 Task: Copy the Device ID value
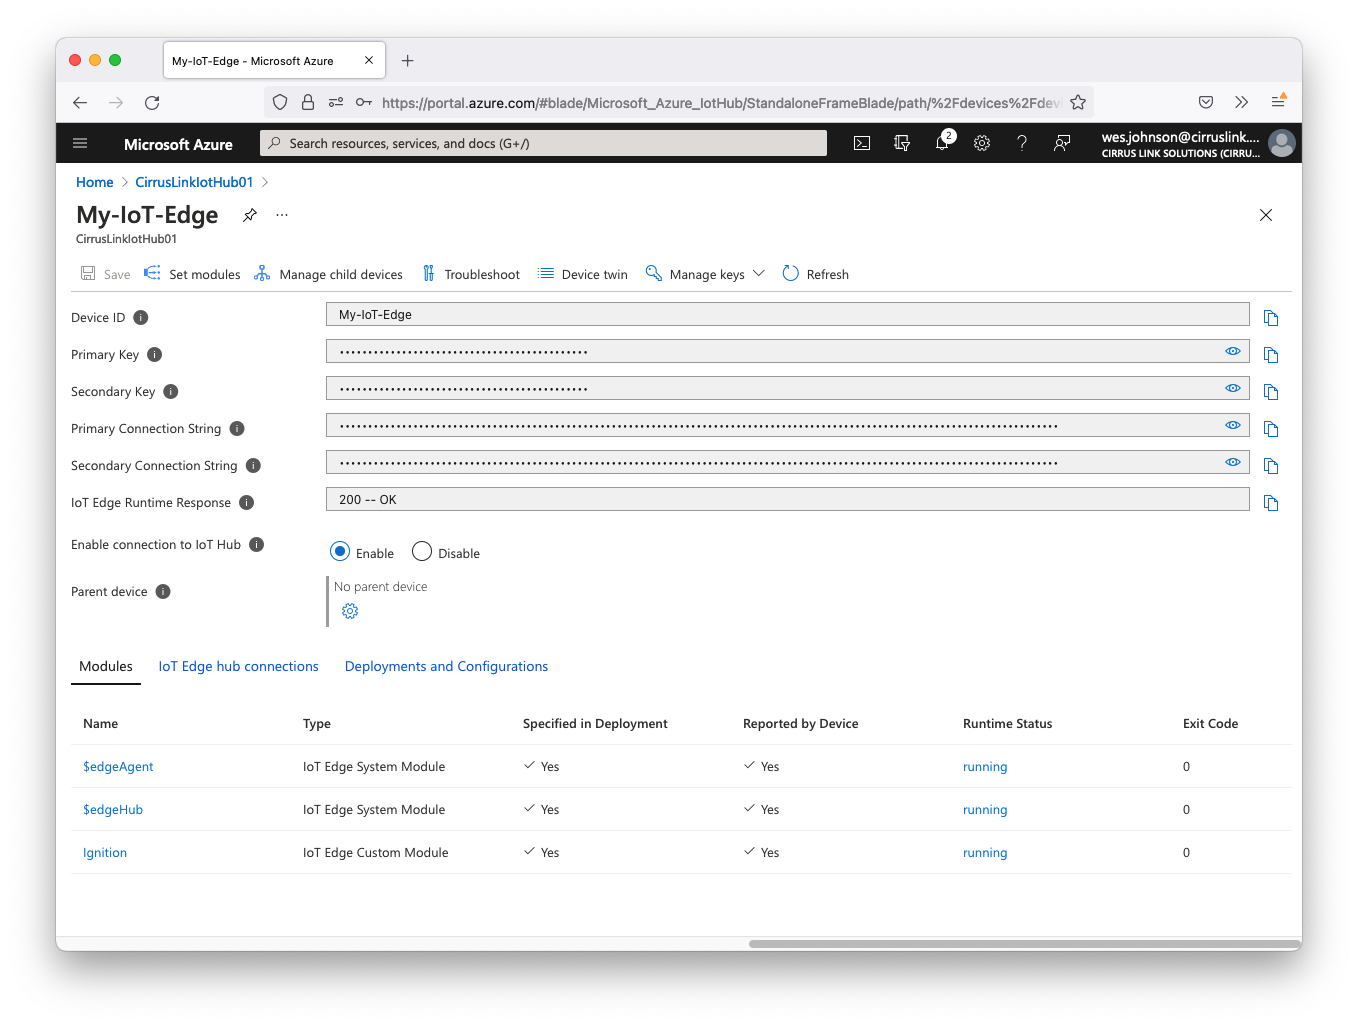tap(1271, 318)
